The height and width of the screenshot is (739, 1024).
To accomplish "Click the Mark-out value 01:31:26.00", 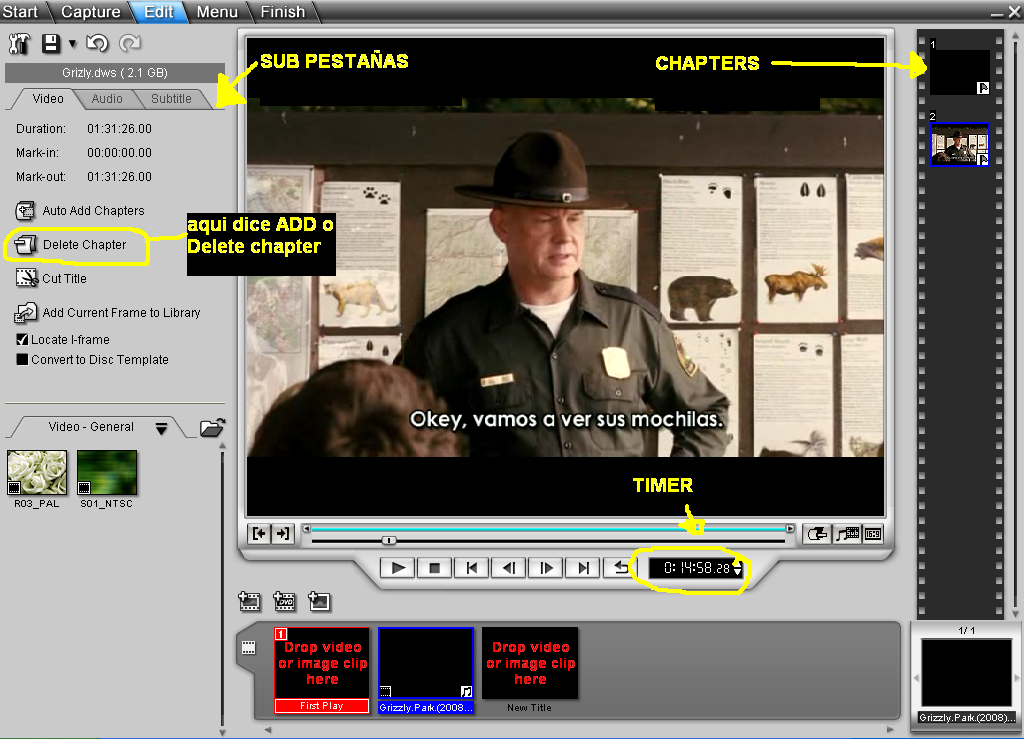I will (120, 177).
